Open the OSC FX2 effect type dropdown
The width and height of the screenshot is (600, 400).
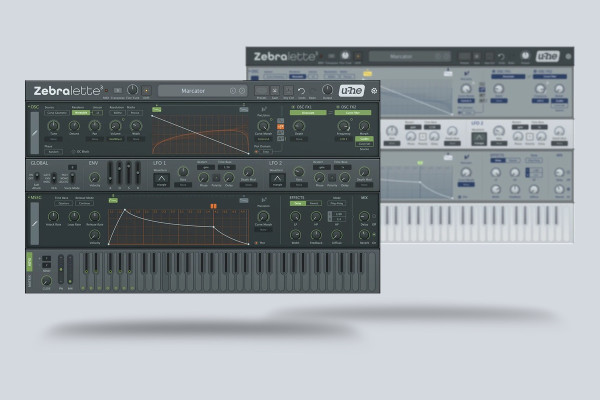[x=353, y=113]
